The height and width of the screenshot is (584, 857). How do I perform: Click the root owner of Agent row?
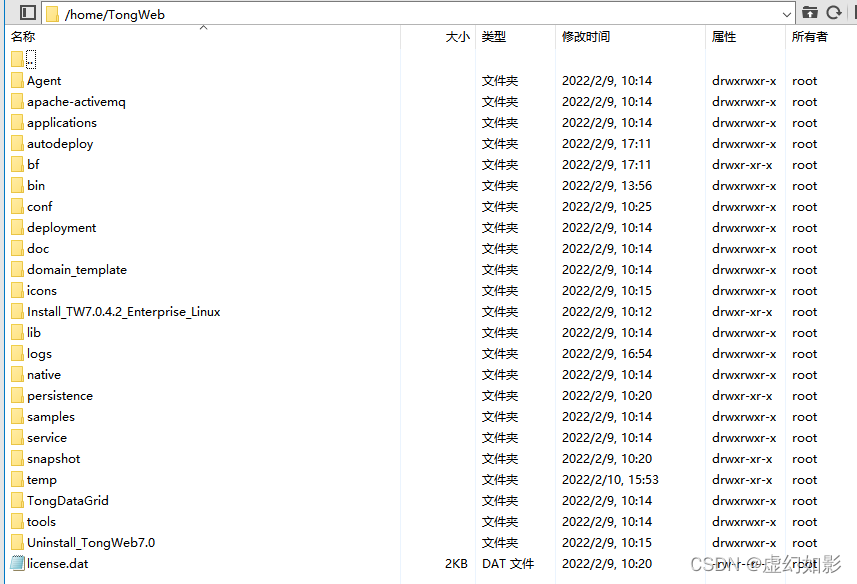[805, 81]
